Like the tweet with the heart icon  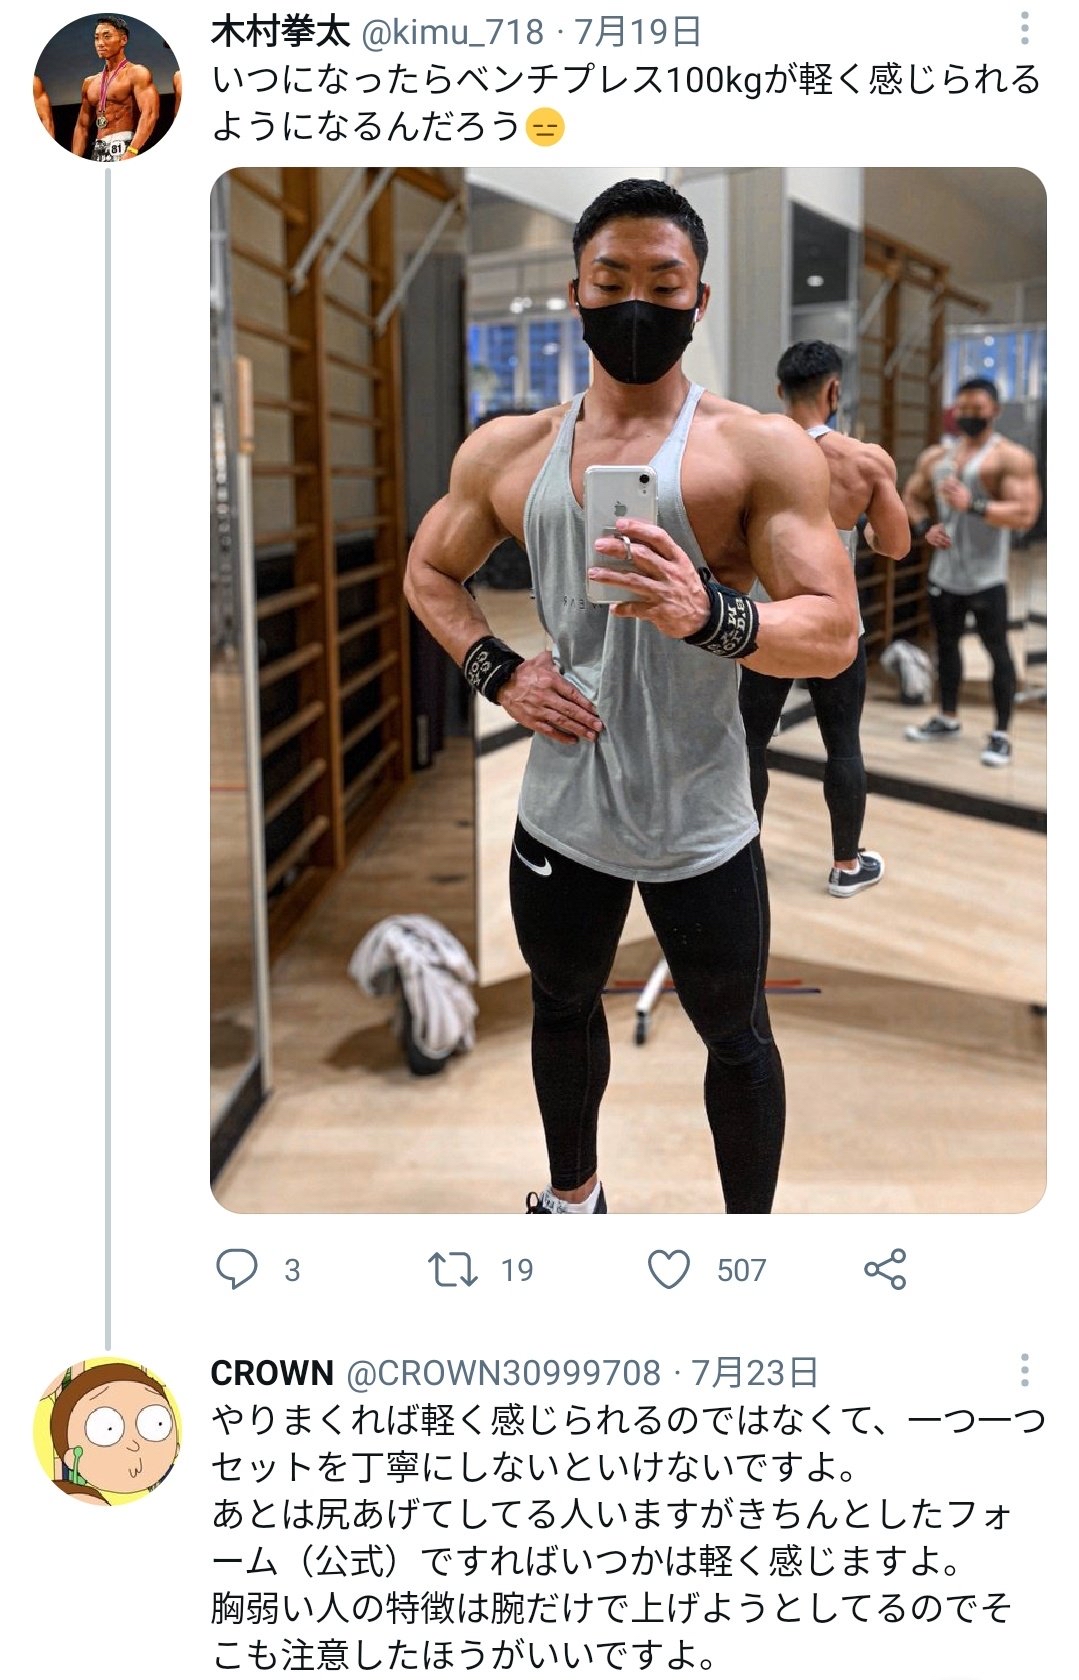pyautogui.click(x=669, y=1269)
